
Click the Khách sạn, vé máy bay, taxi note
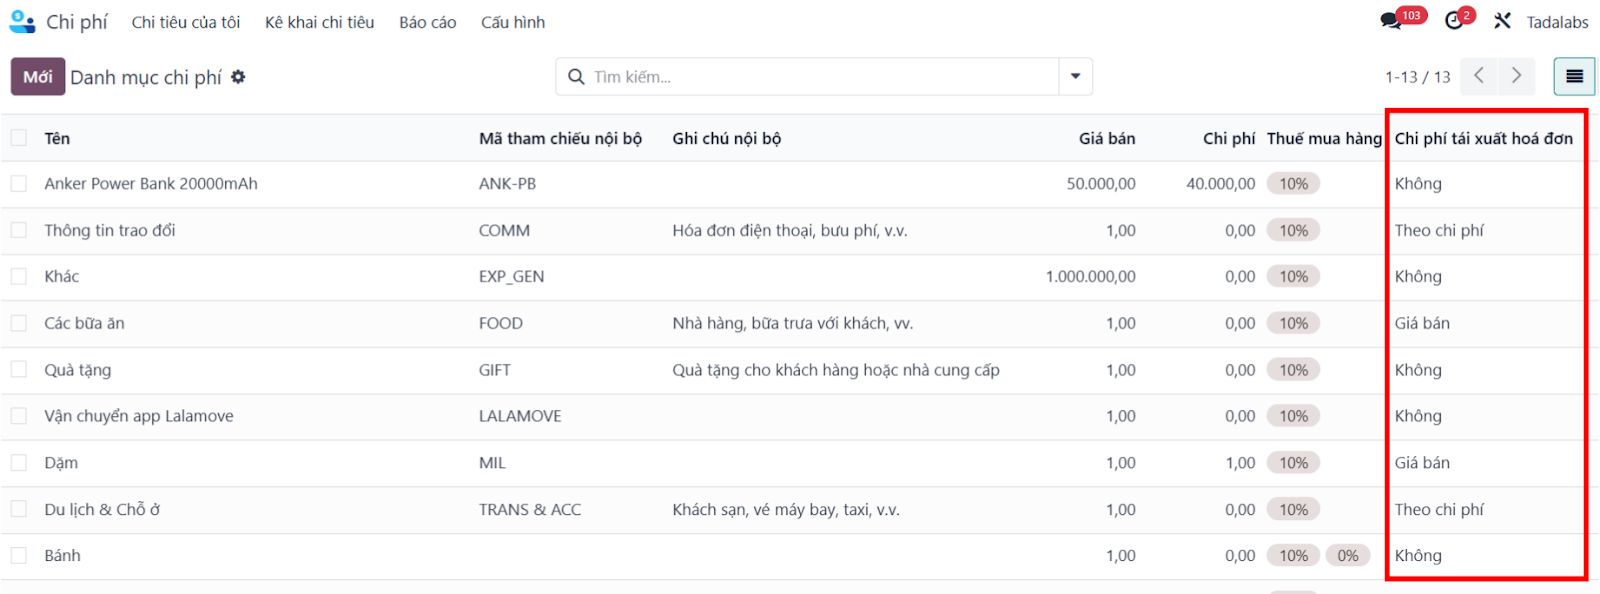pos(786,509)
